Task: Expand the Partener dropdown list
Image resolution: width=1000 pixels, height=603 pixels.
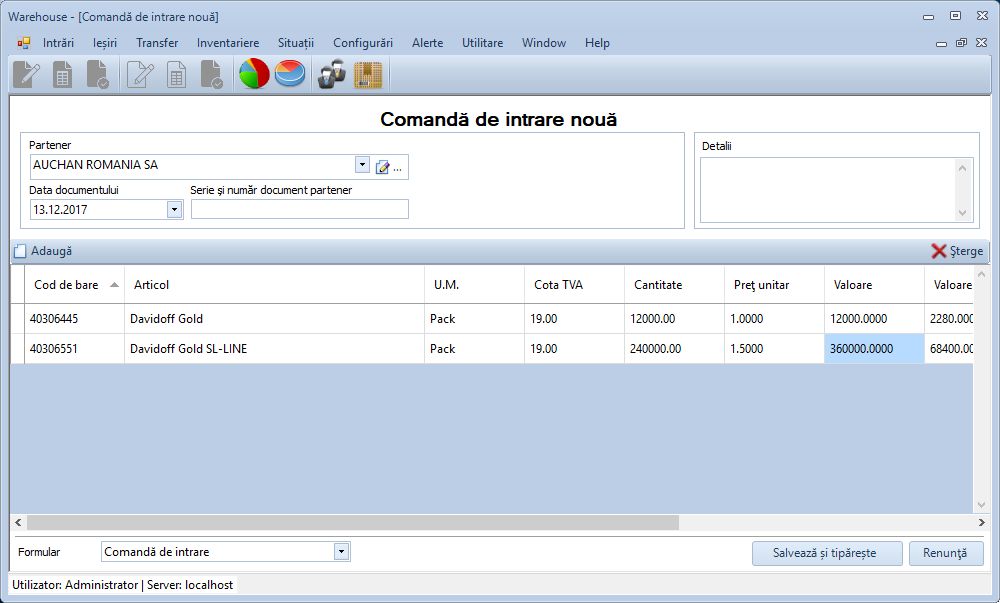Action: pyautogui.click(x=362, y=165)
